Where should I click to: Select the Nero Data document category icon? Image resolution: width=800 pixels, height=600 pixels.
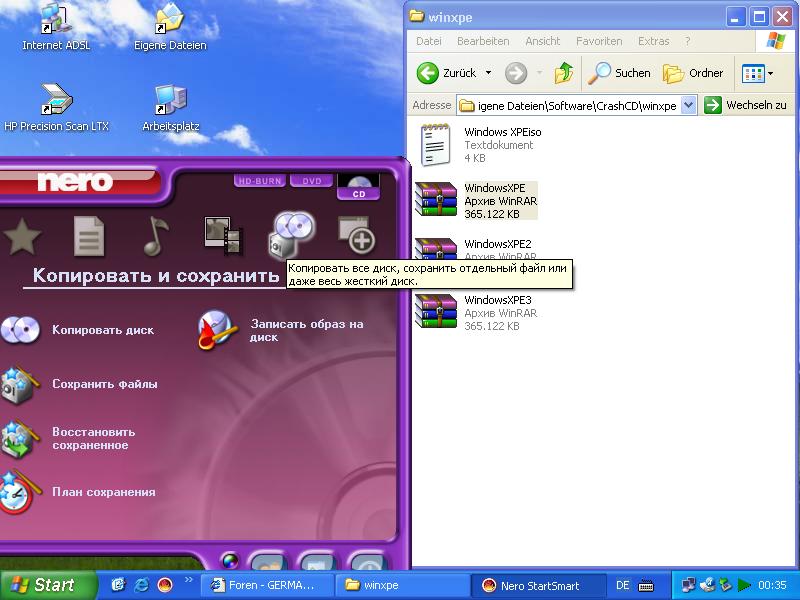tap(89, 237)
